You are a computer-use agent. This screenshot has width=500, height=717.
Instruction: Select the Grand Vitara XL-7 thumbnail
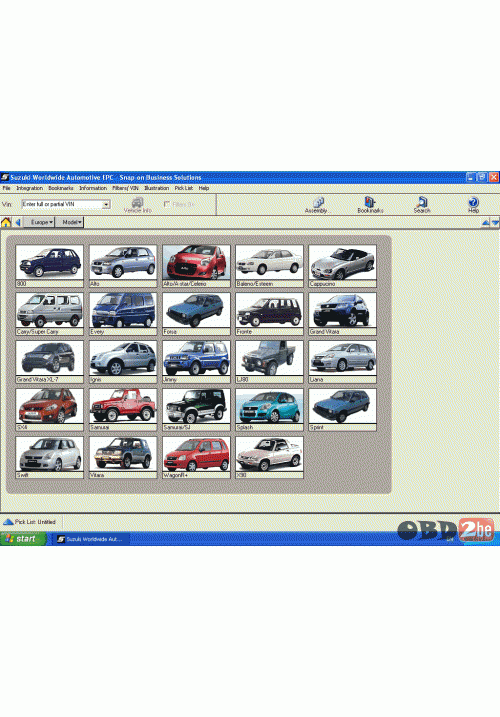pos(49,362)
